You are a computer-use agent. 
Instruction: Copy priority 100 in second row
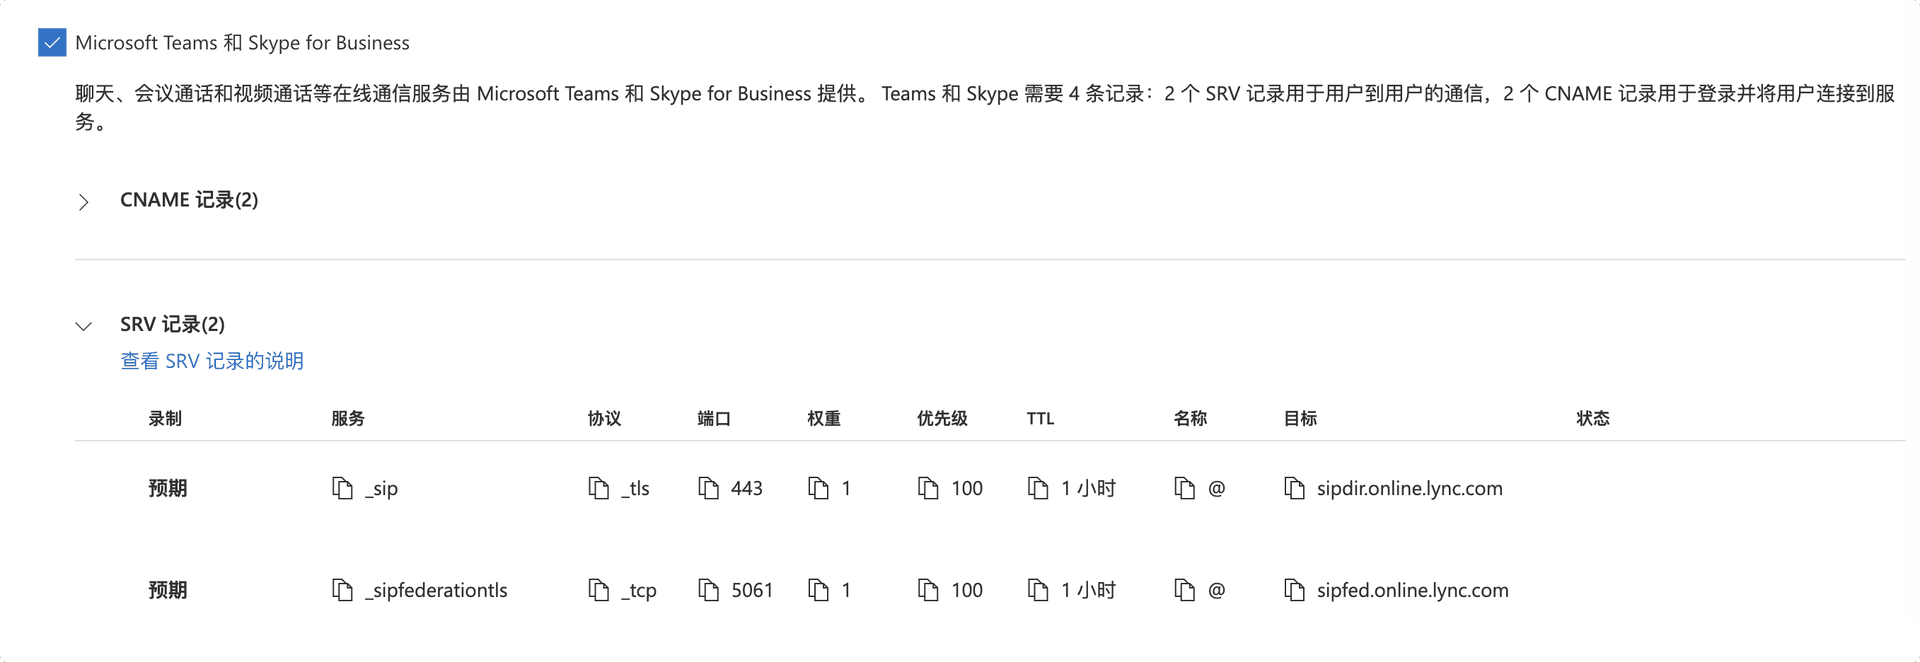(x=929, y=590)
